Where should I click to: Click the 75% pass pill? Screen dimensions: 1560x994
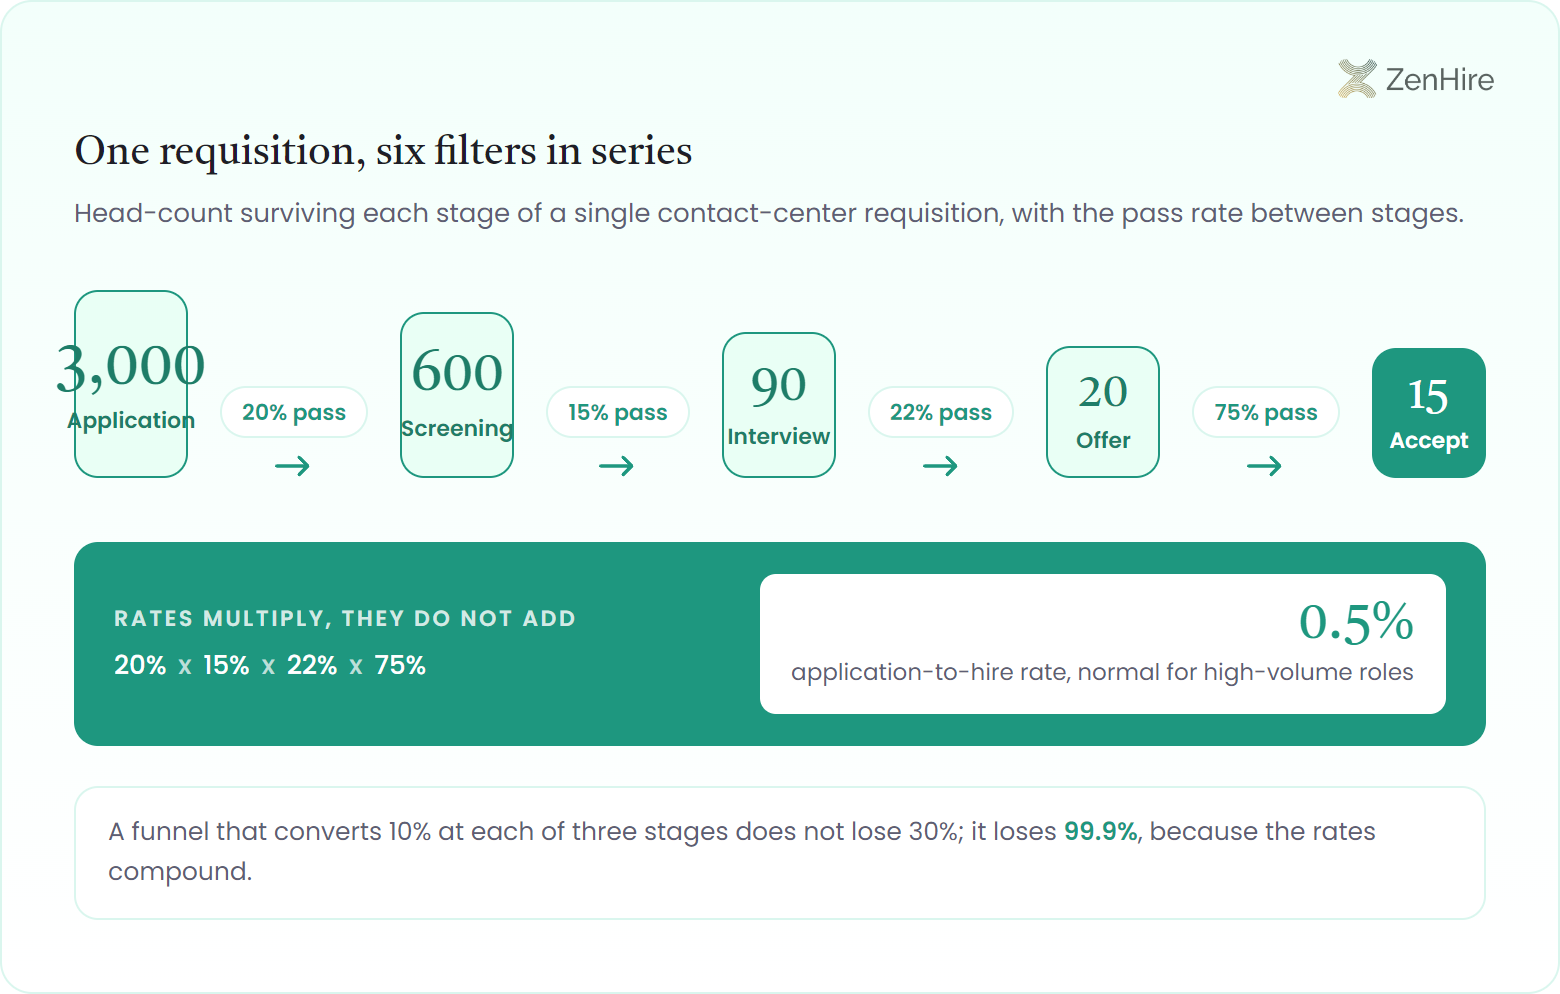coord(1266,412)
